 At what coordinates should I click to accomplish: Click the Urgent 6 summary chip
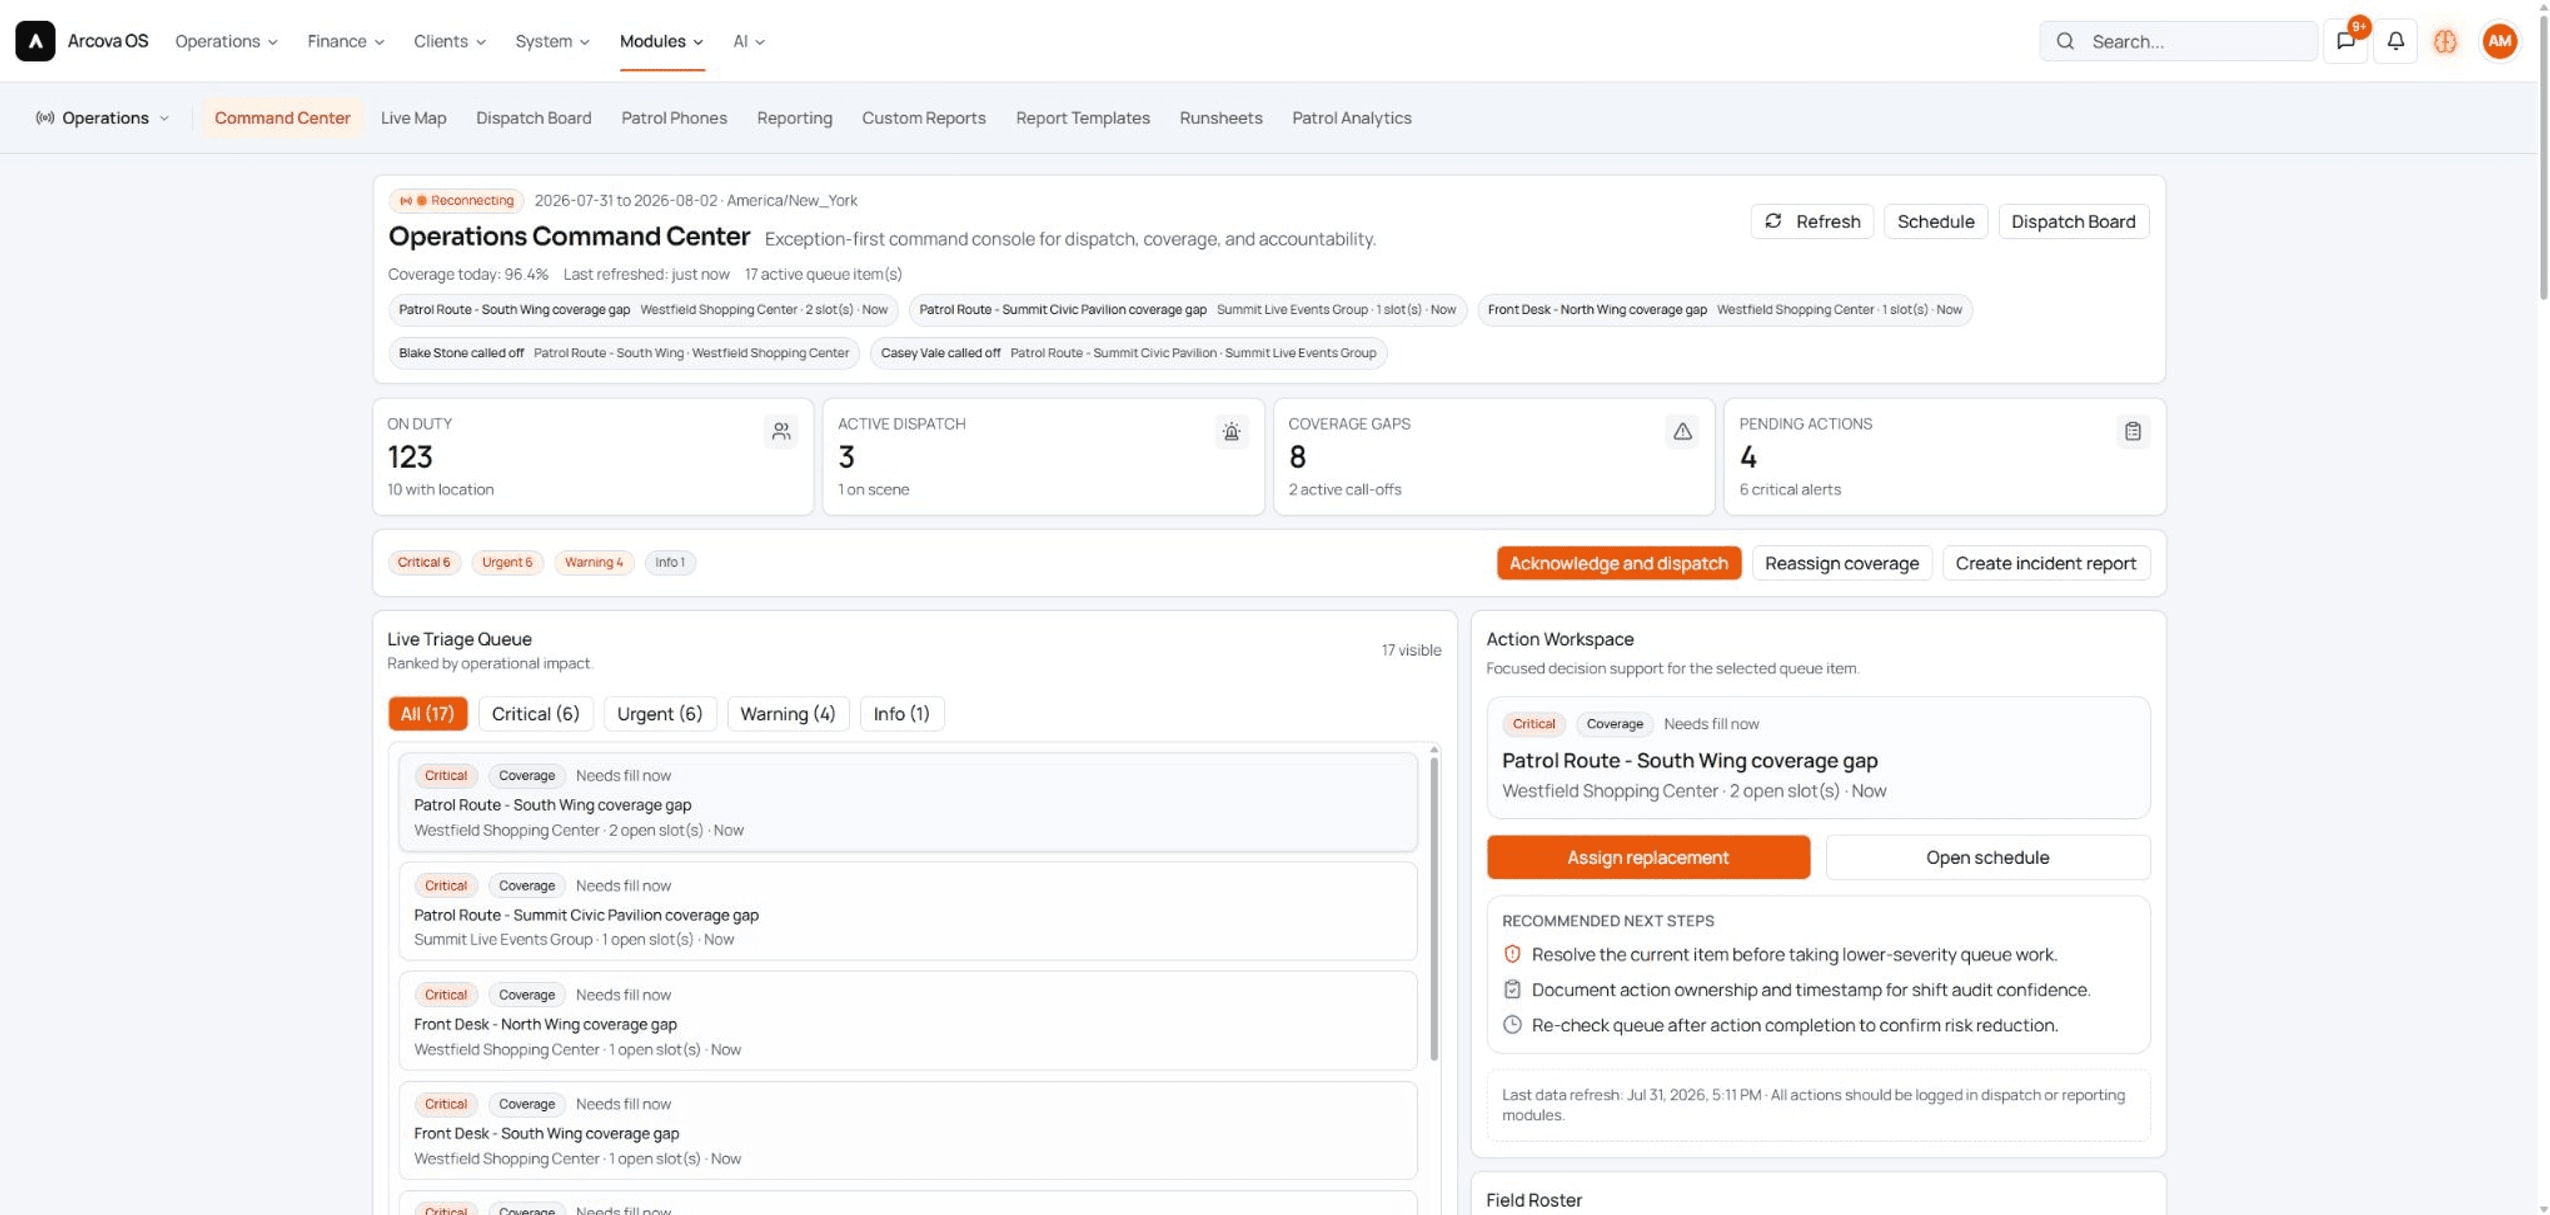point(507,562)
